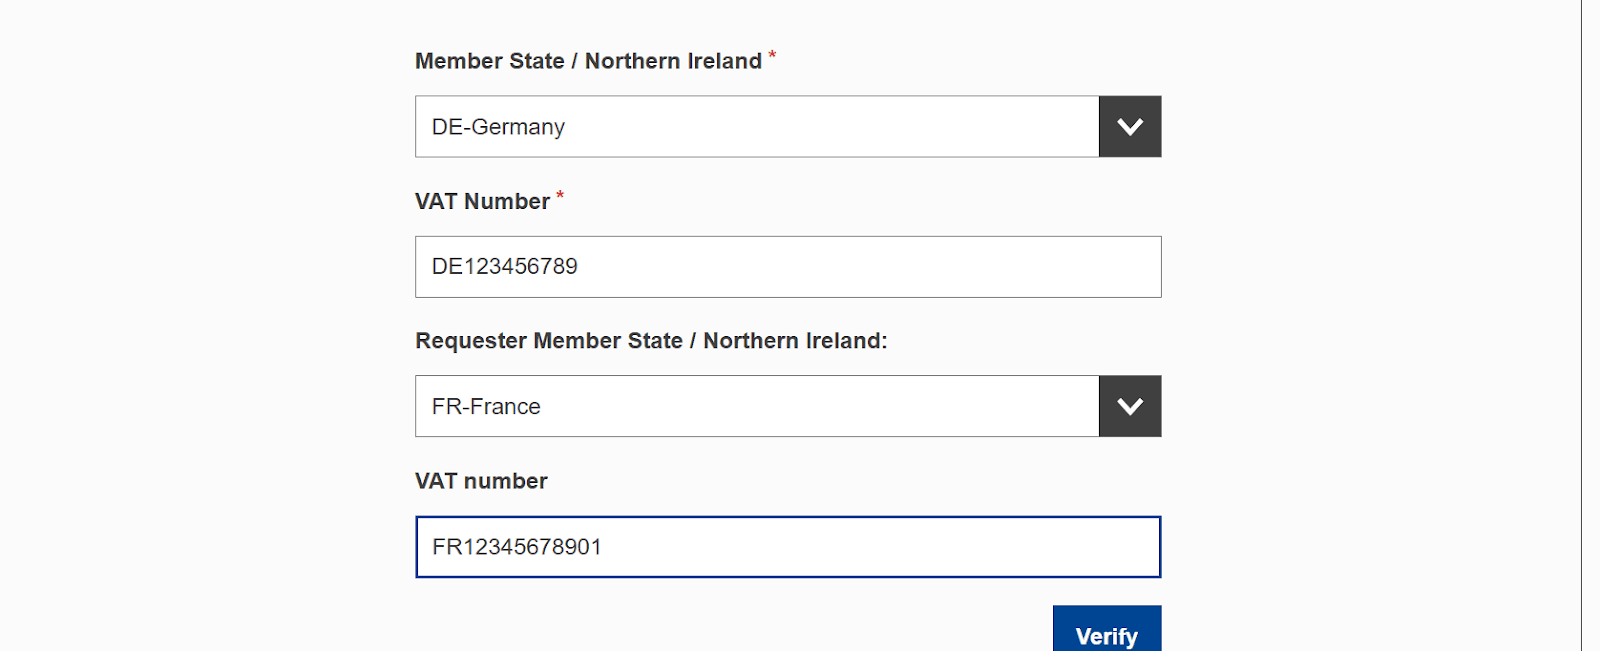Click empty space right of FR12345678901 value
The width and height of the screenshot is (1600, 651).
[880, 547]
